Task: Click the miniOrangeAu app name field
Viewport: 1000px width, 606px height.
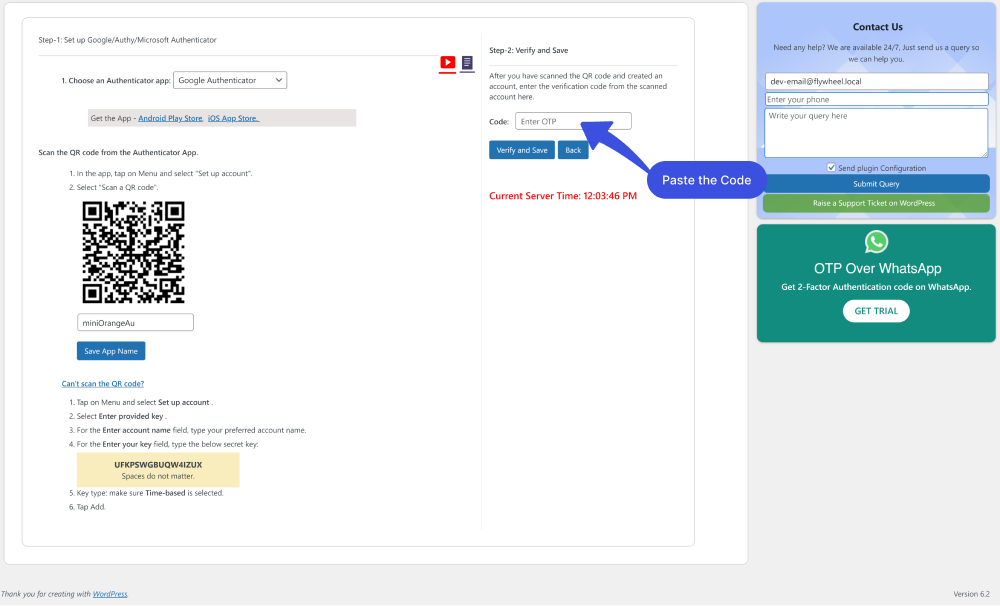Action: click(135, 323)
